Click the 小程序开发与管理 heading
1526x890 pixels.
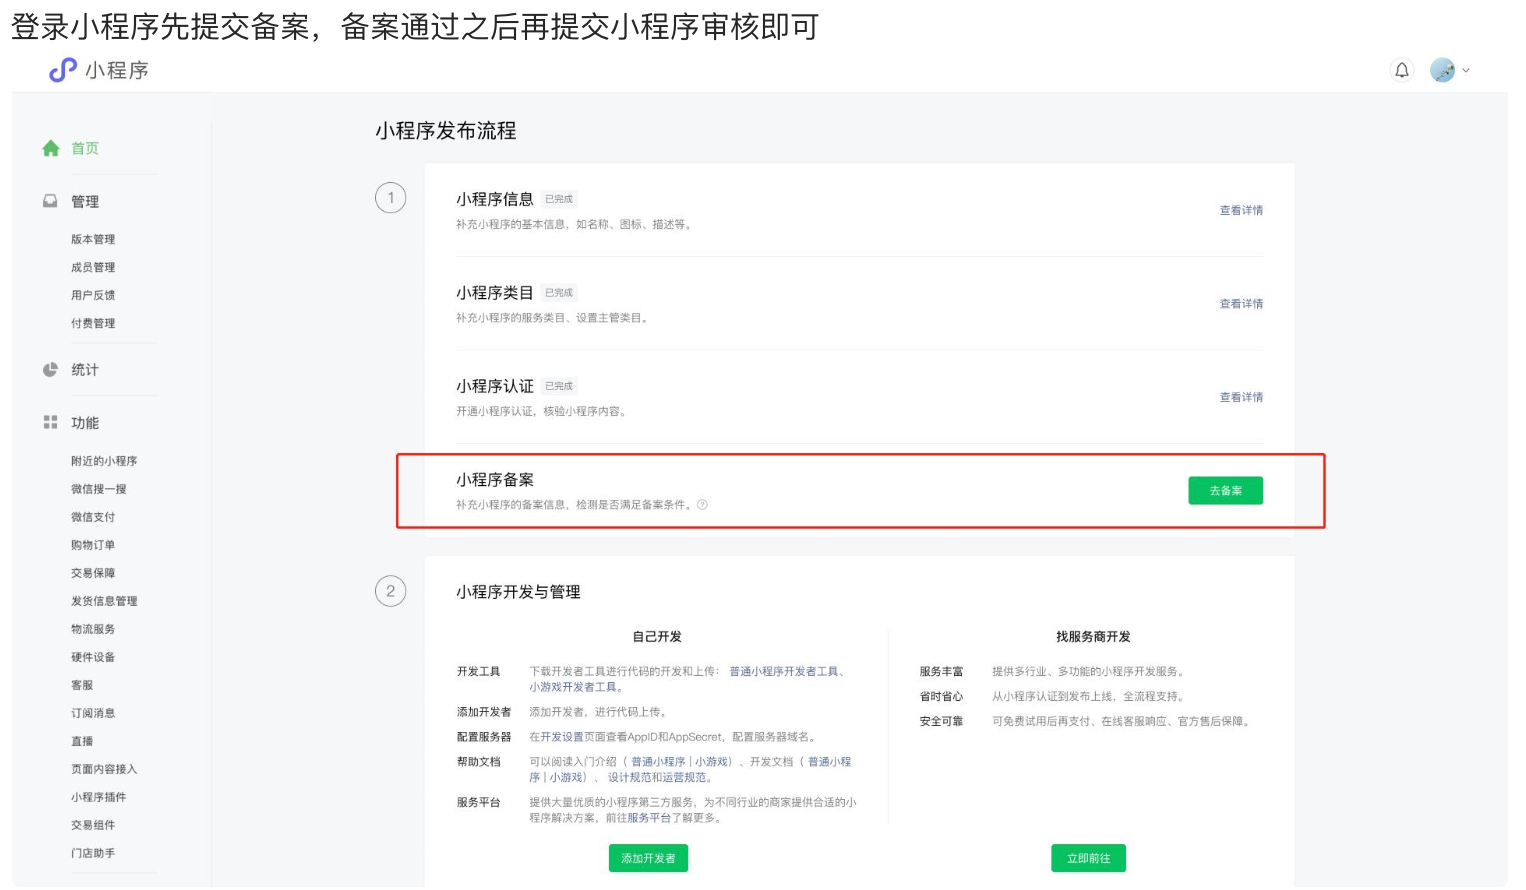click(x=518, y=592)
